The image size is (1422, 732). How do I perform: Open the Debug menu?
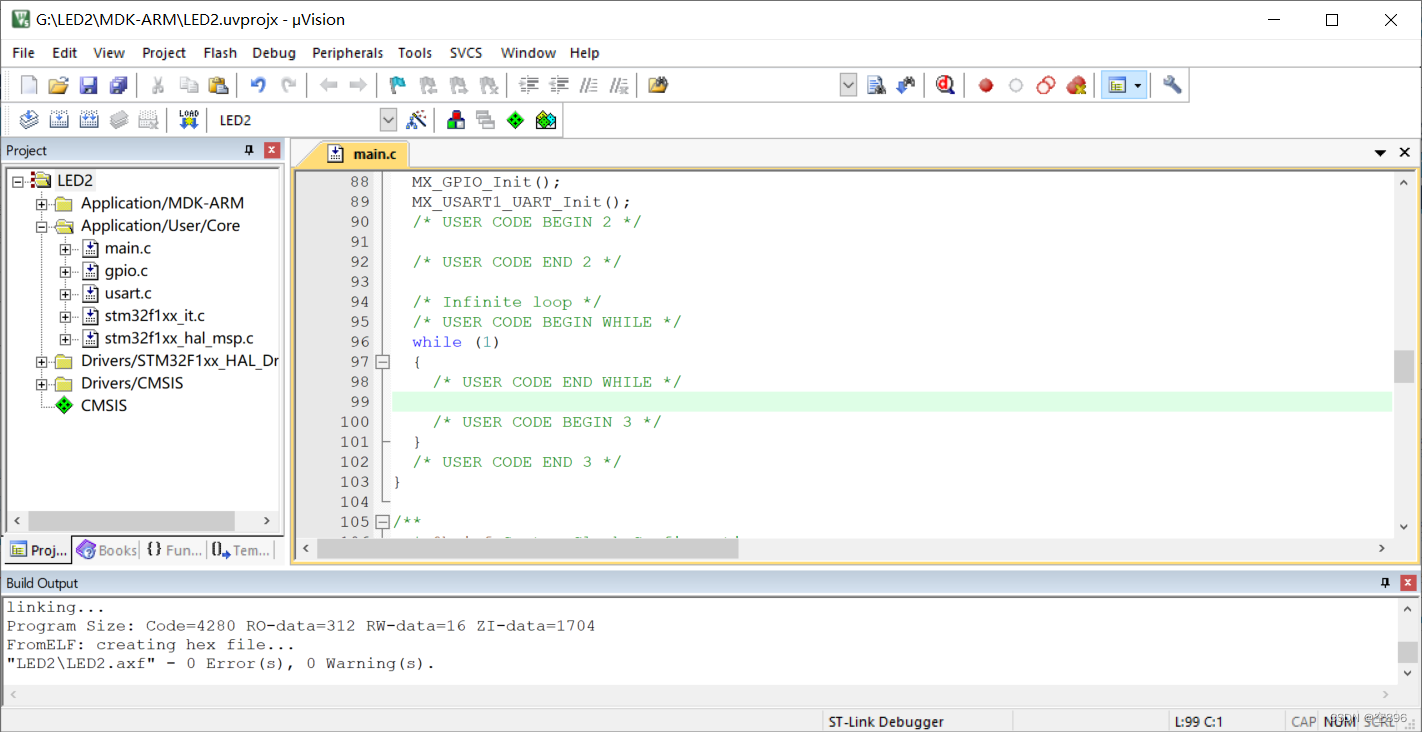[x=274, y=53]
